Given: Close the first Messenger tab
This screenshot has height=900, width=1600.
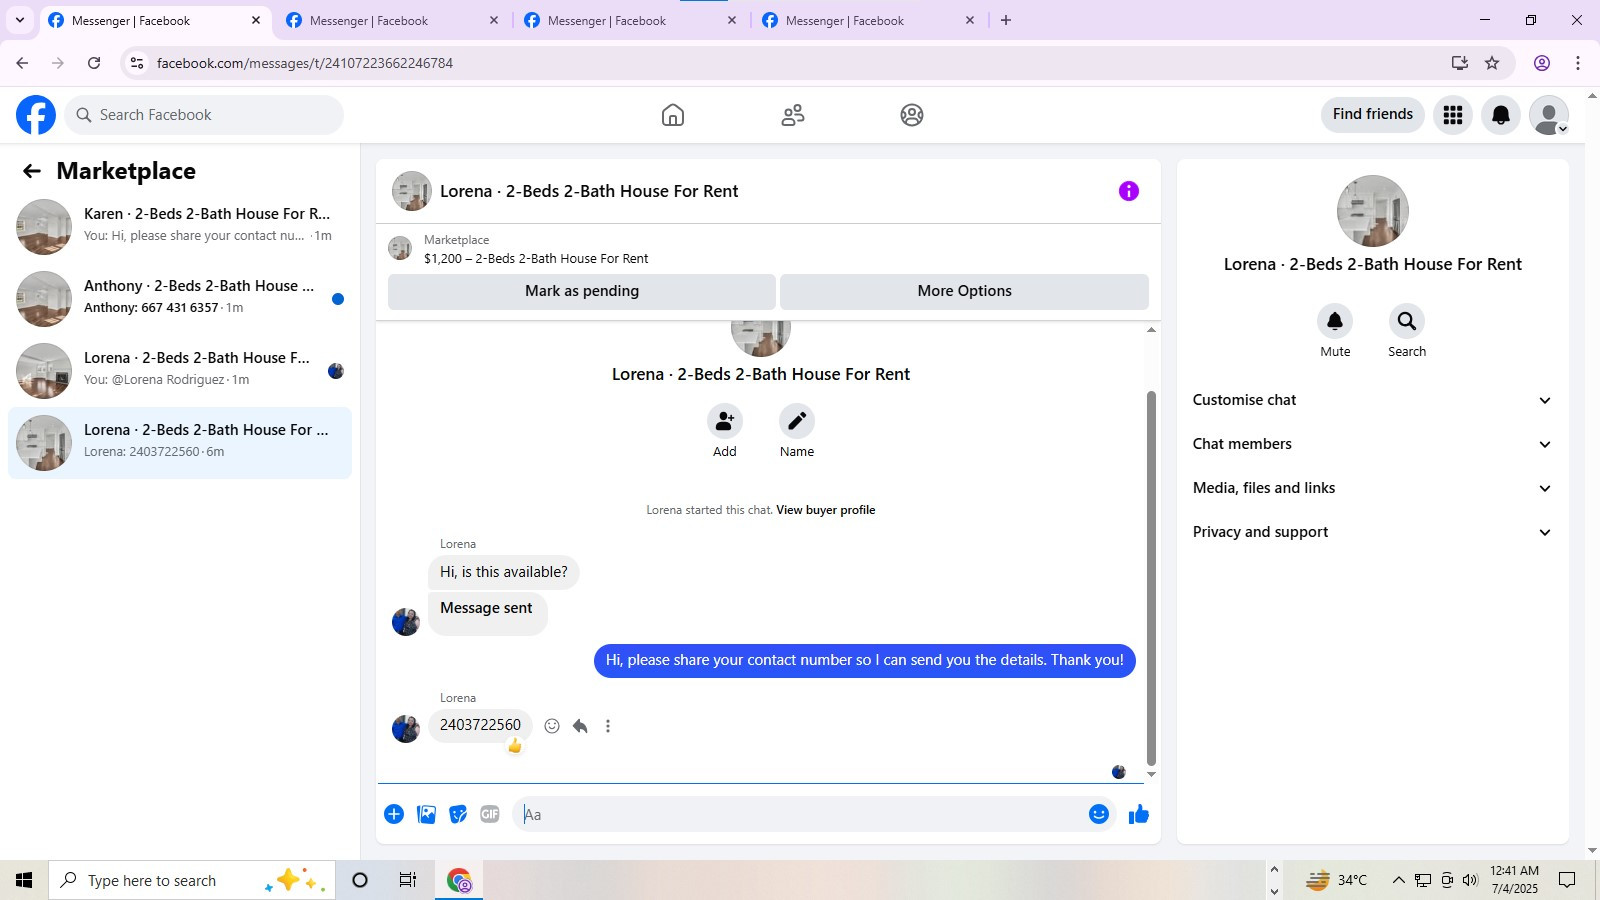Looking at the screenshot, I should (x=256, y=20).
